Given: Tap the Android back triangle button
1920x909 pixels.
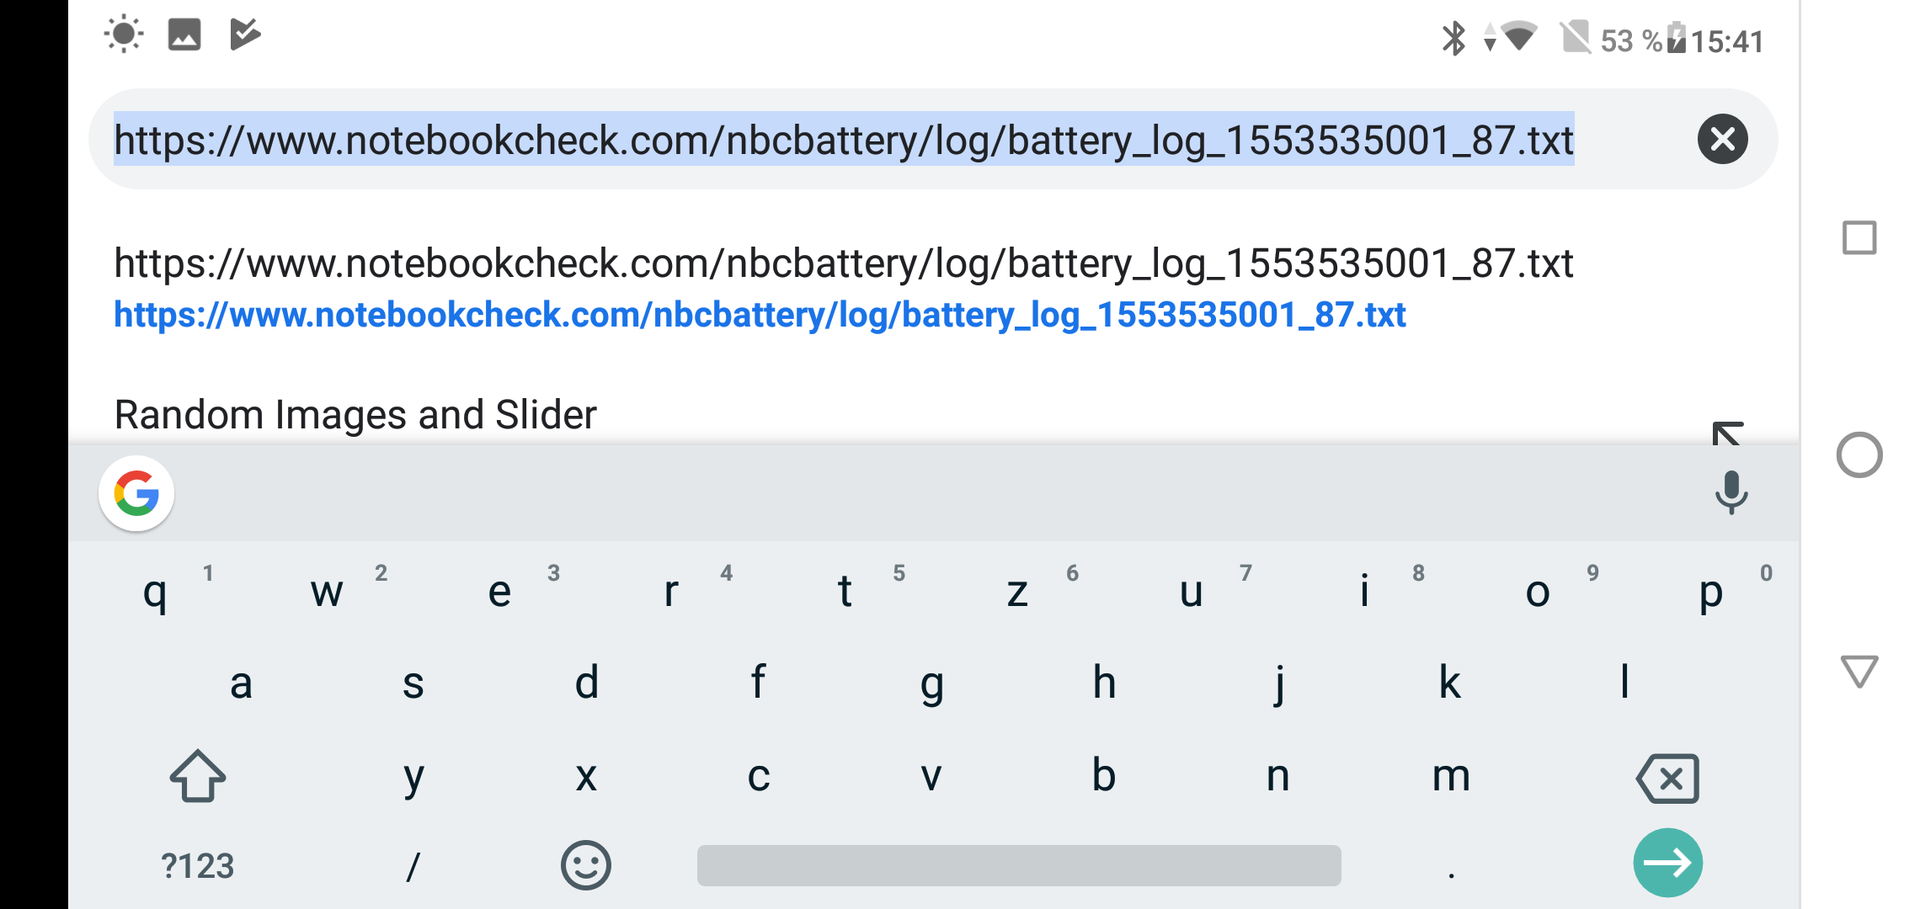Looking at the screenshot, I should 1859,670.
